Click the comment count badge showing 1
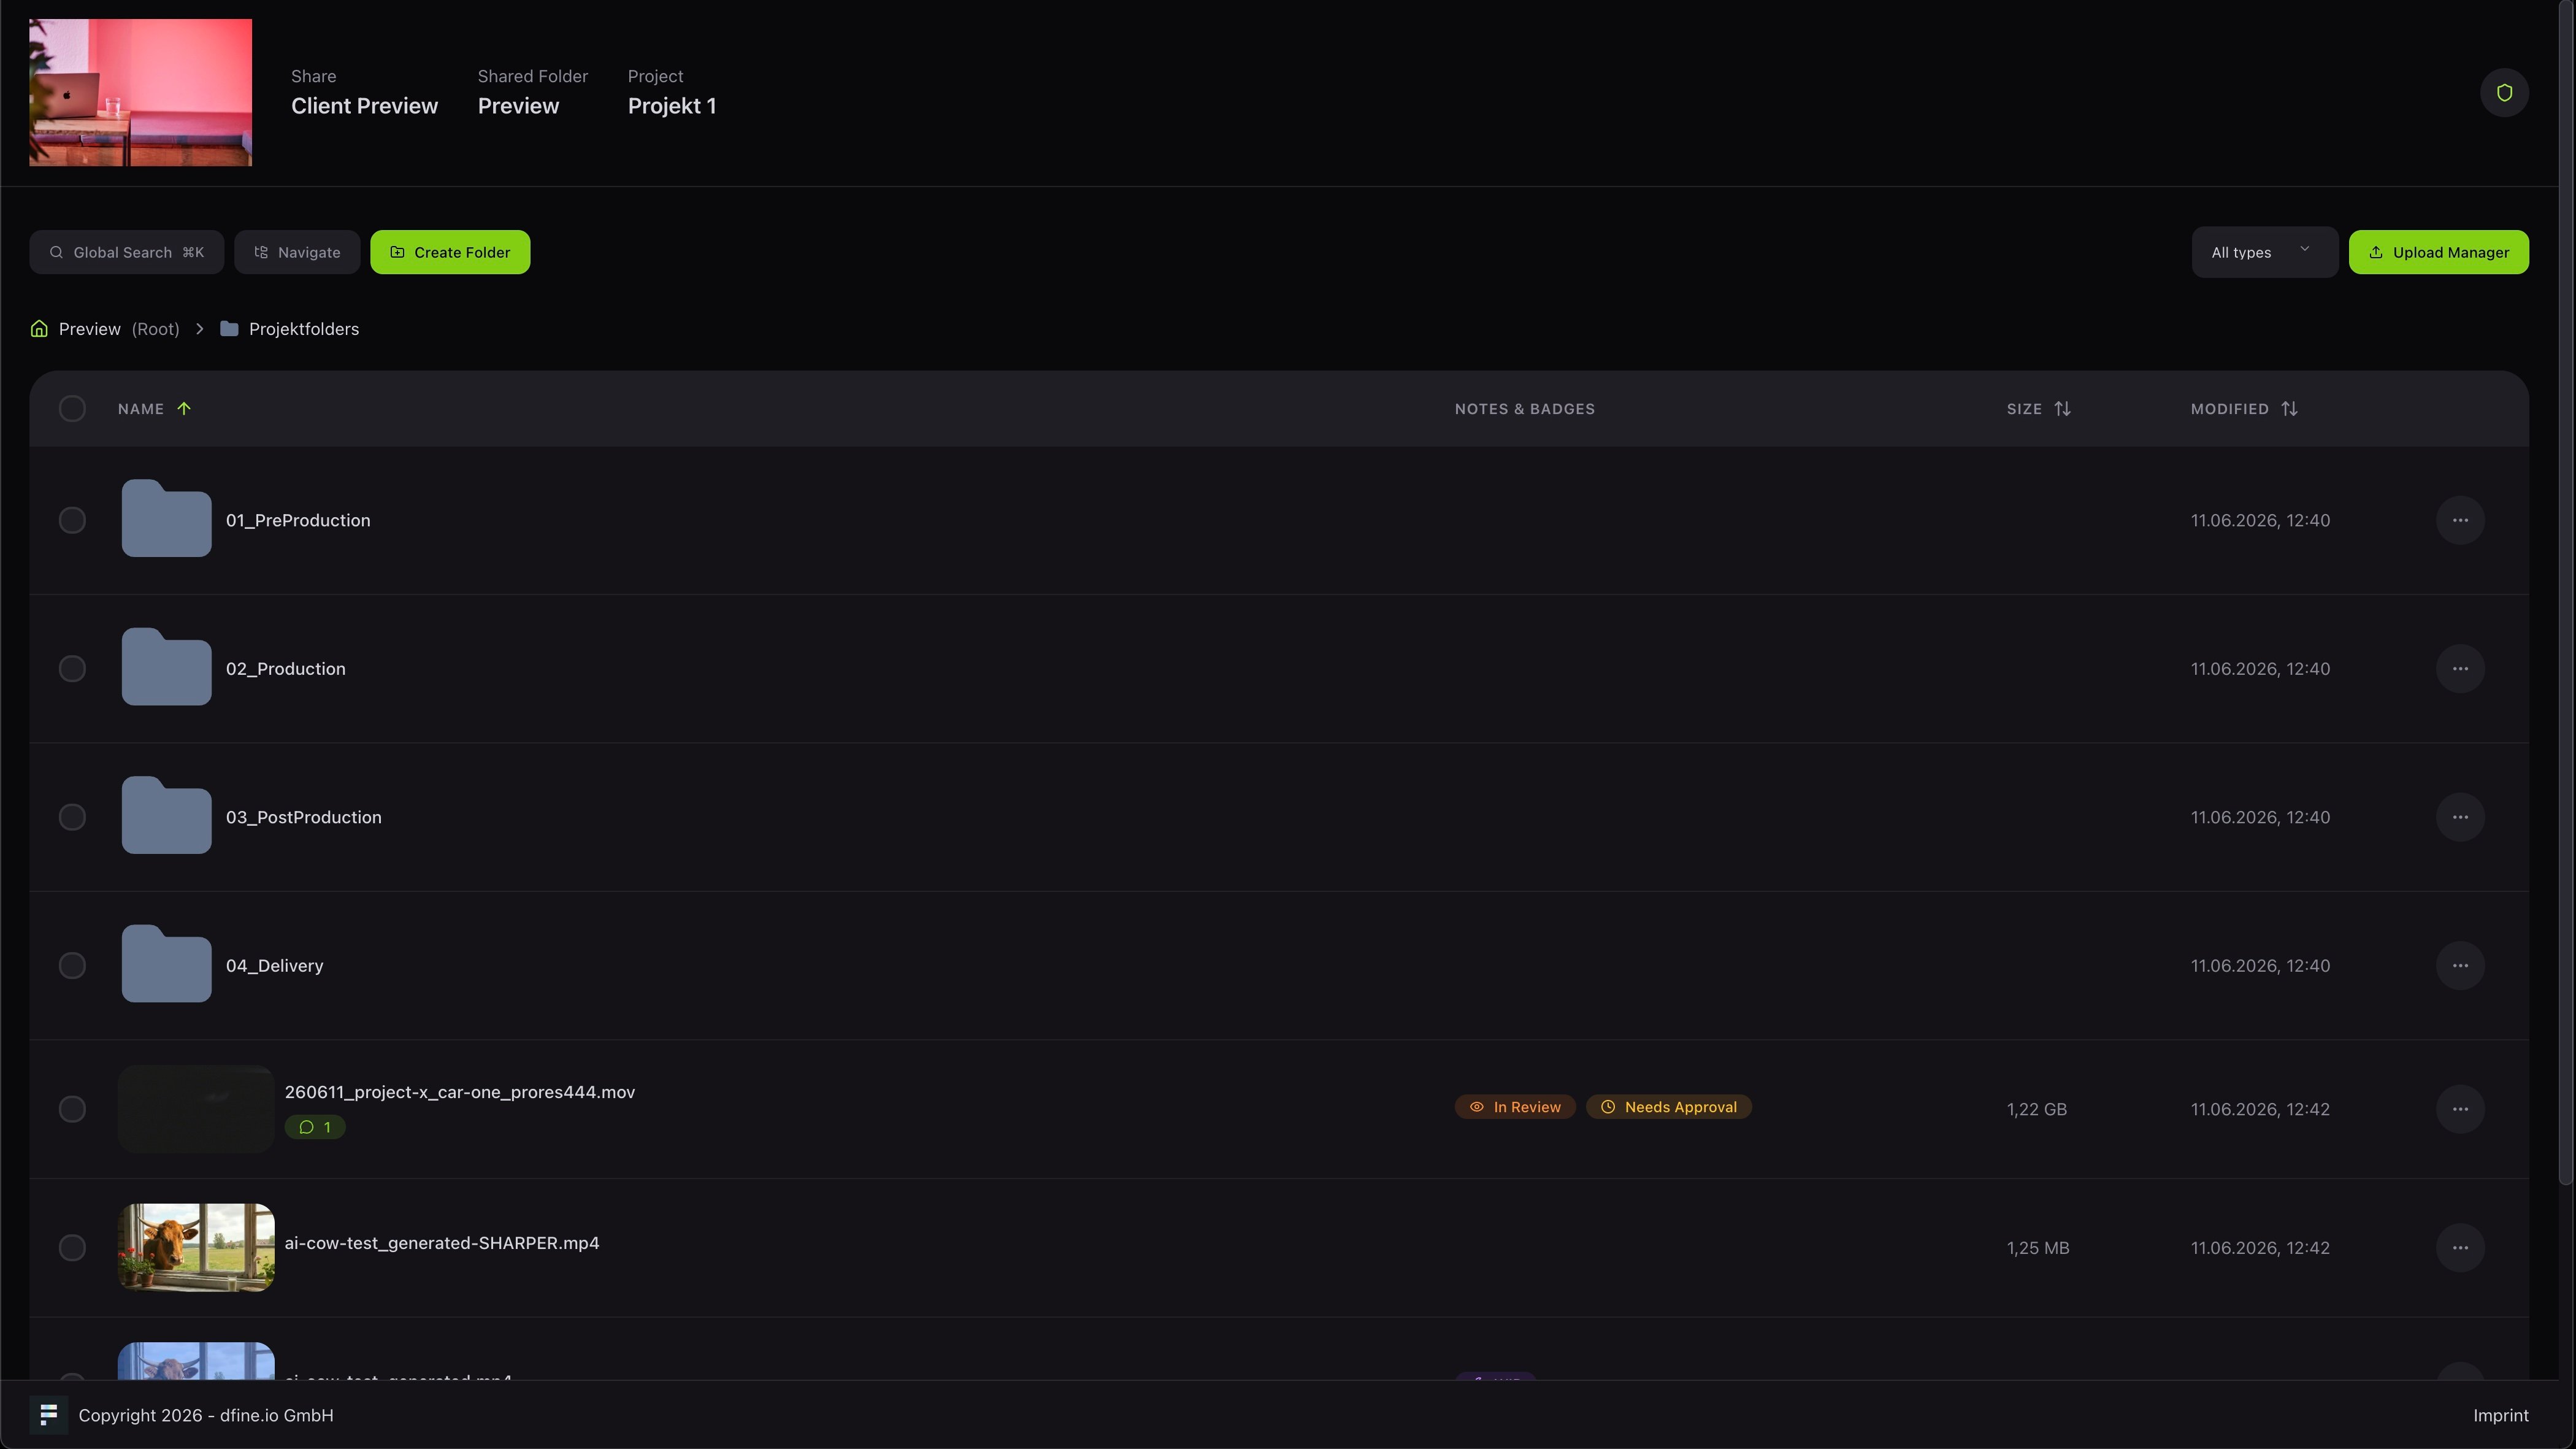The image size is (2576, 1449). [x=315, y=1127]
